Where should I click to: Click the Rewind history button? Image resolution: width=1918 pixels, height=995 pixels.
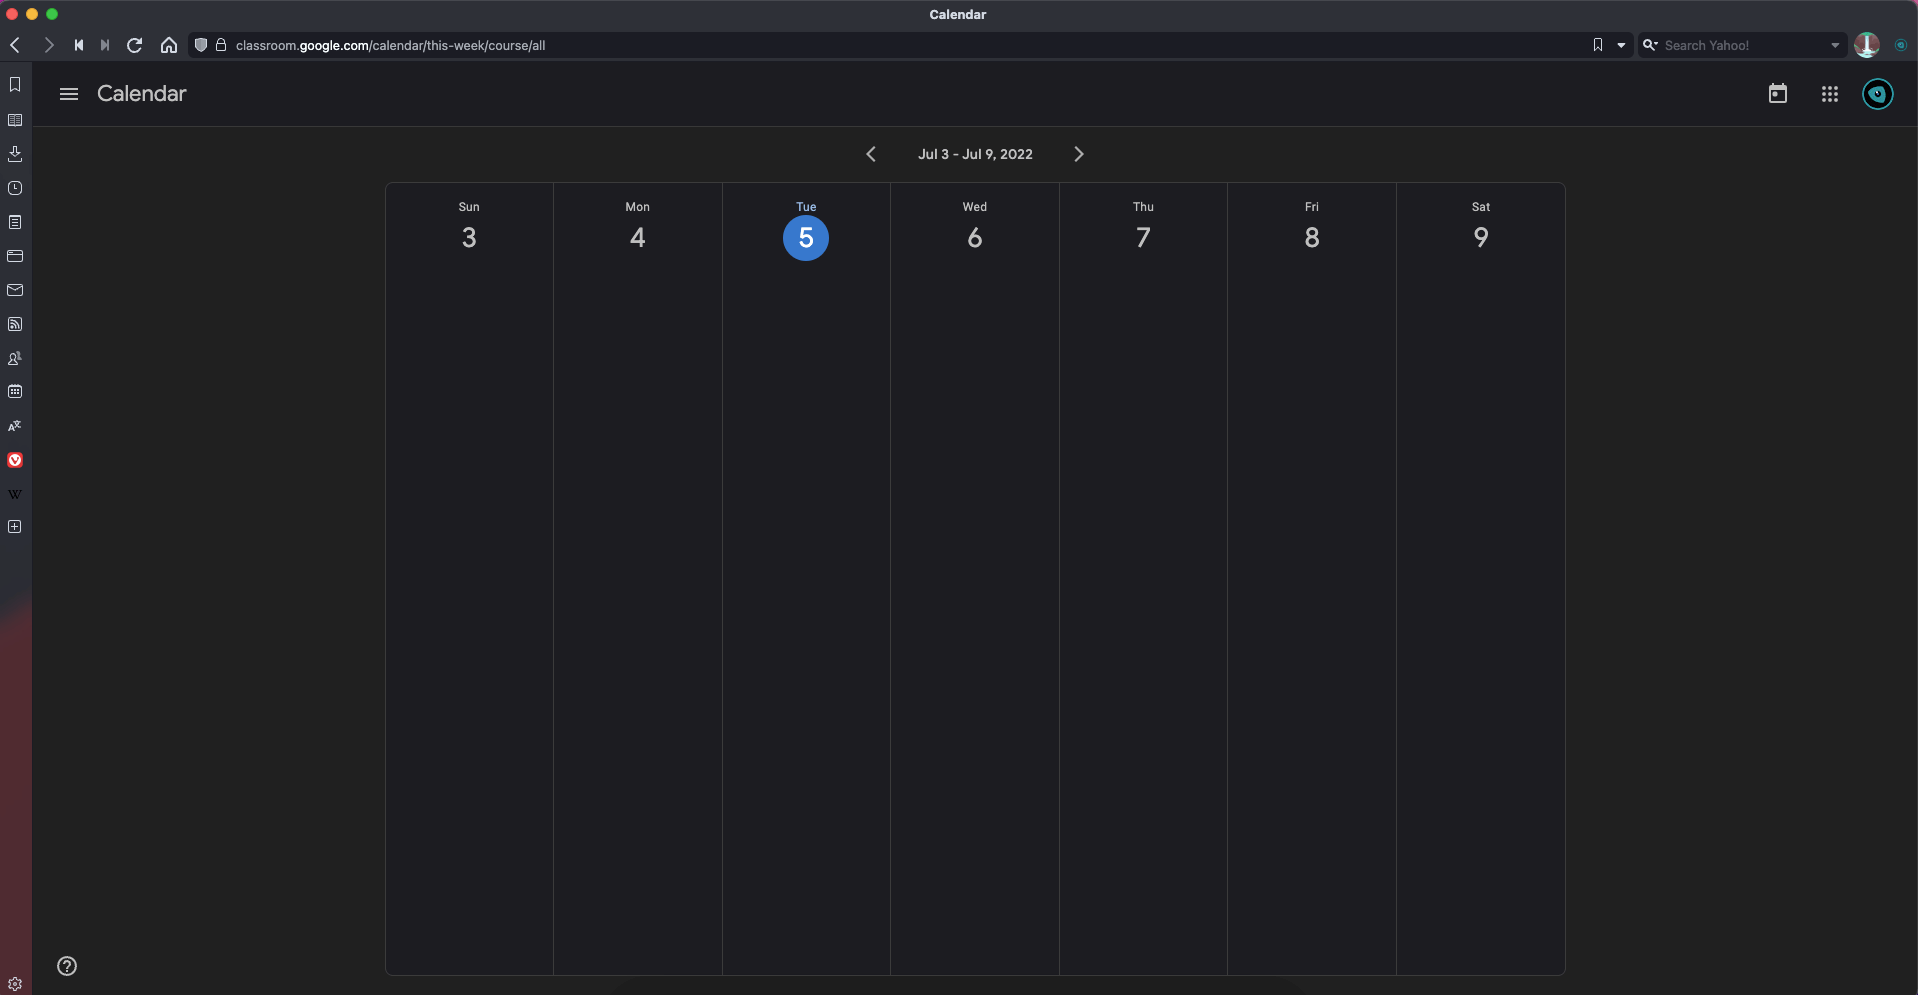coord(79,45)
